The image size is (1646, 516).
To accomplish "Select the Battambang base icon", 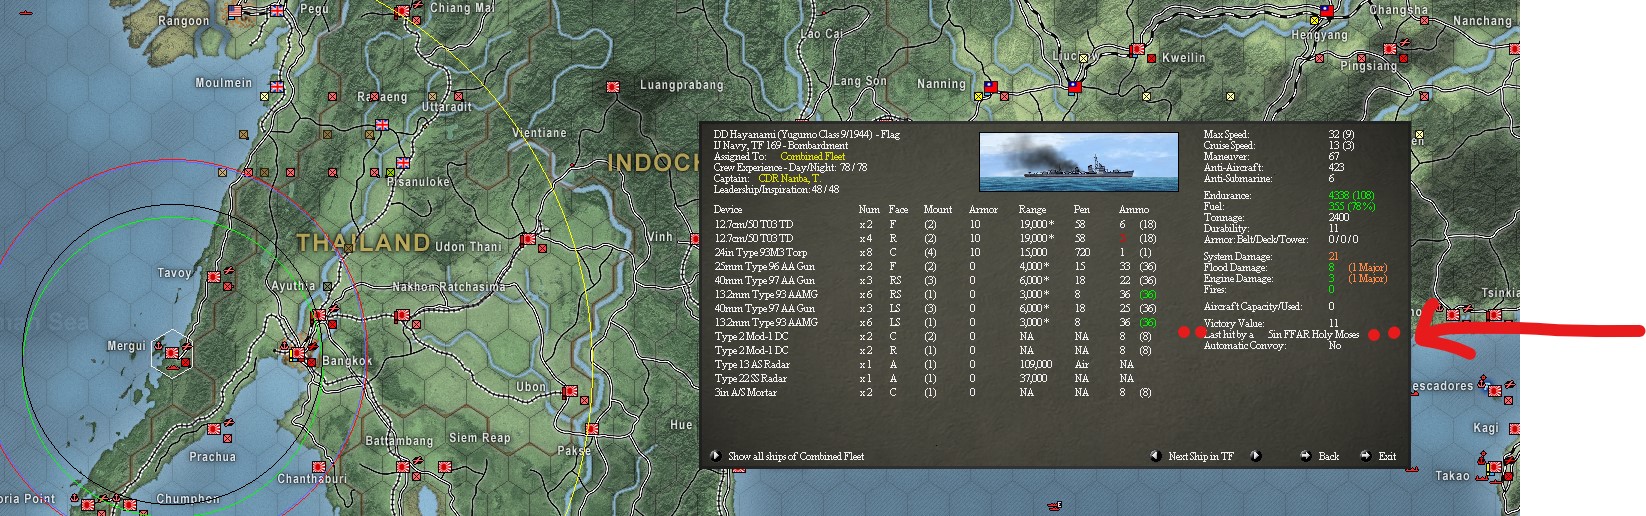I will (403, 466).
